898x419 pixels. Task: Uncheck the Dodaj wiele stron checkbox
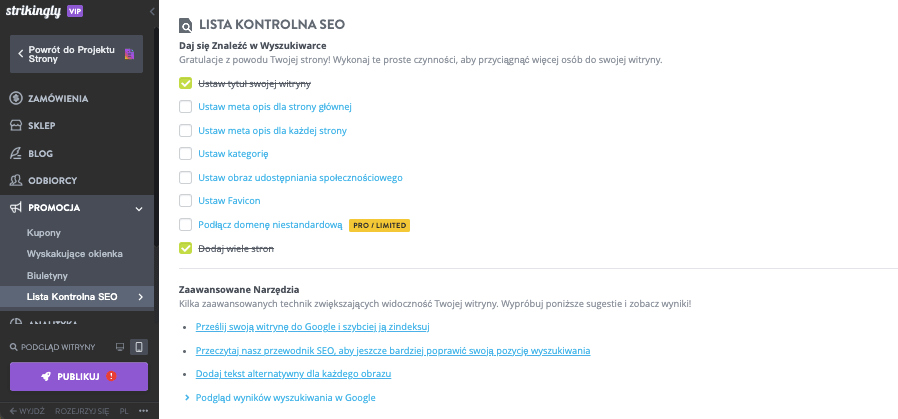click(186, 248)
